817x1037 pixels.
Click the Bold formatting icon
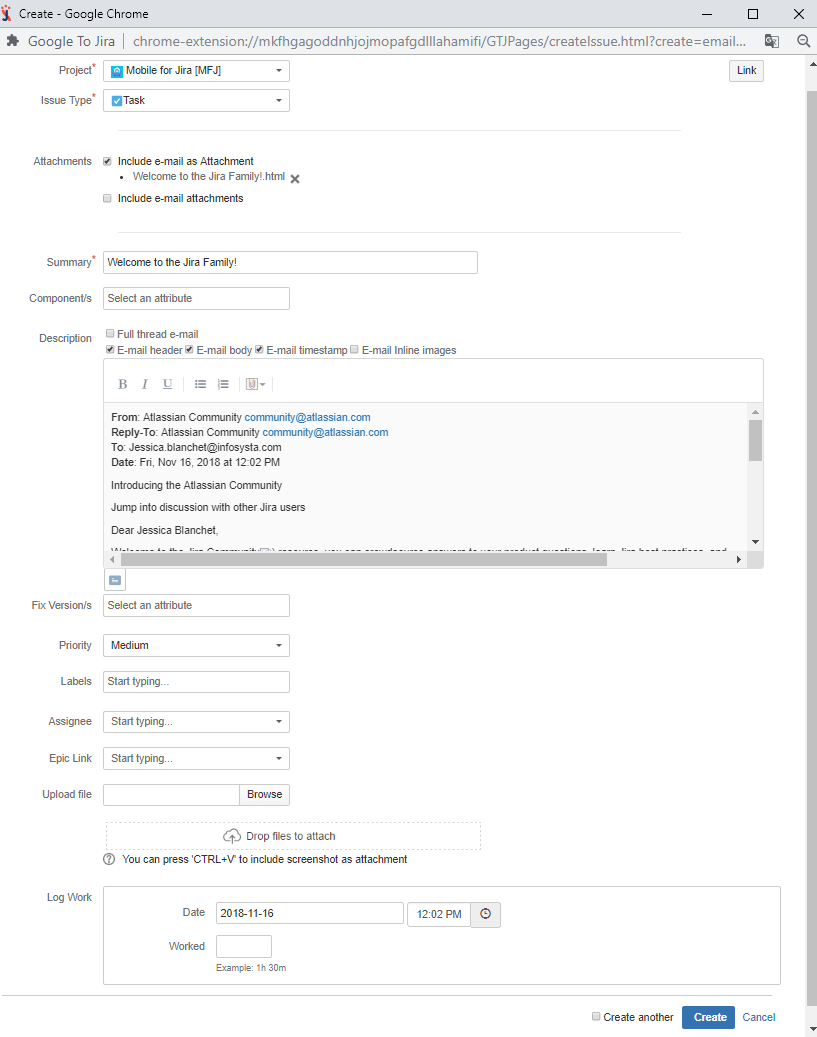(x=123, y=384)
